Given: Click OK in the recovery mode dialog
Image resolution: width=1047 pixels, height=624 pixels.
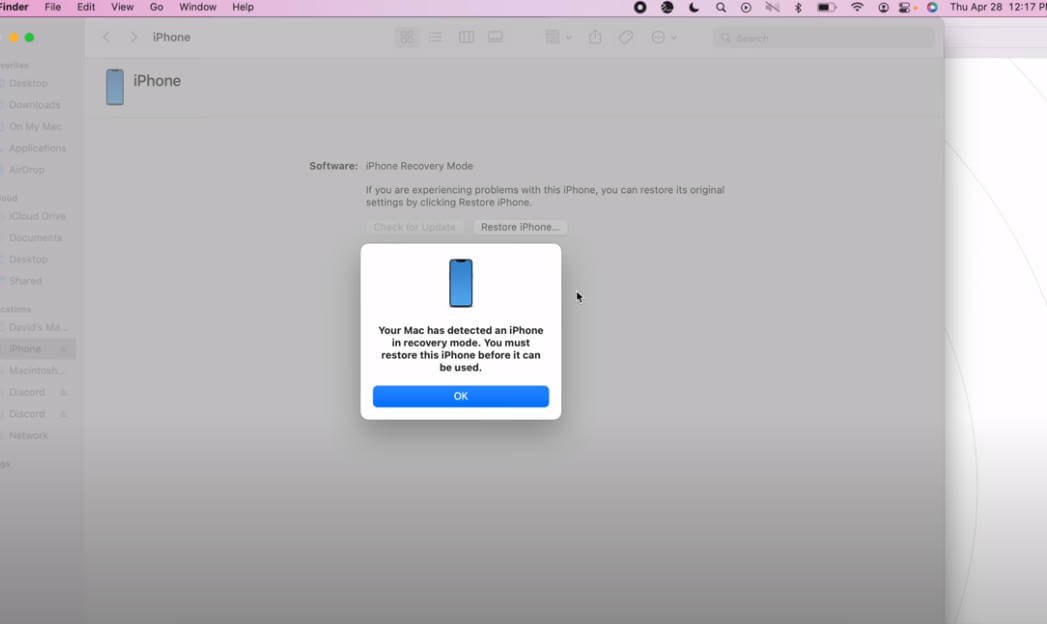Looking at the screenshot, I should [460, 396].
